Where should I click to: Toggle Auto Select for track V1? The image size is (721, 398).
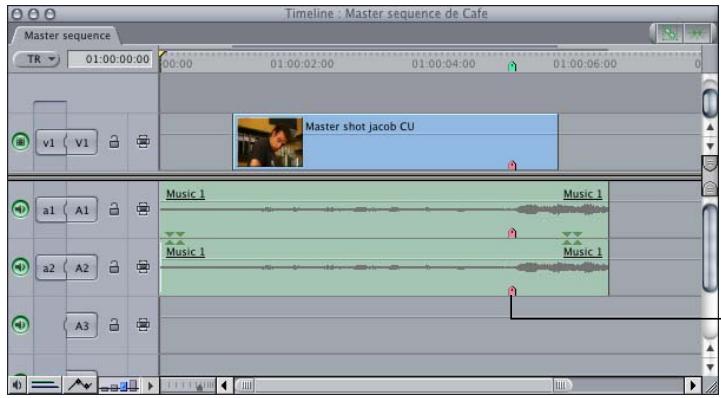[x=143, y=142]
